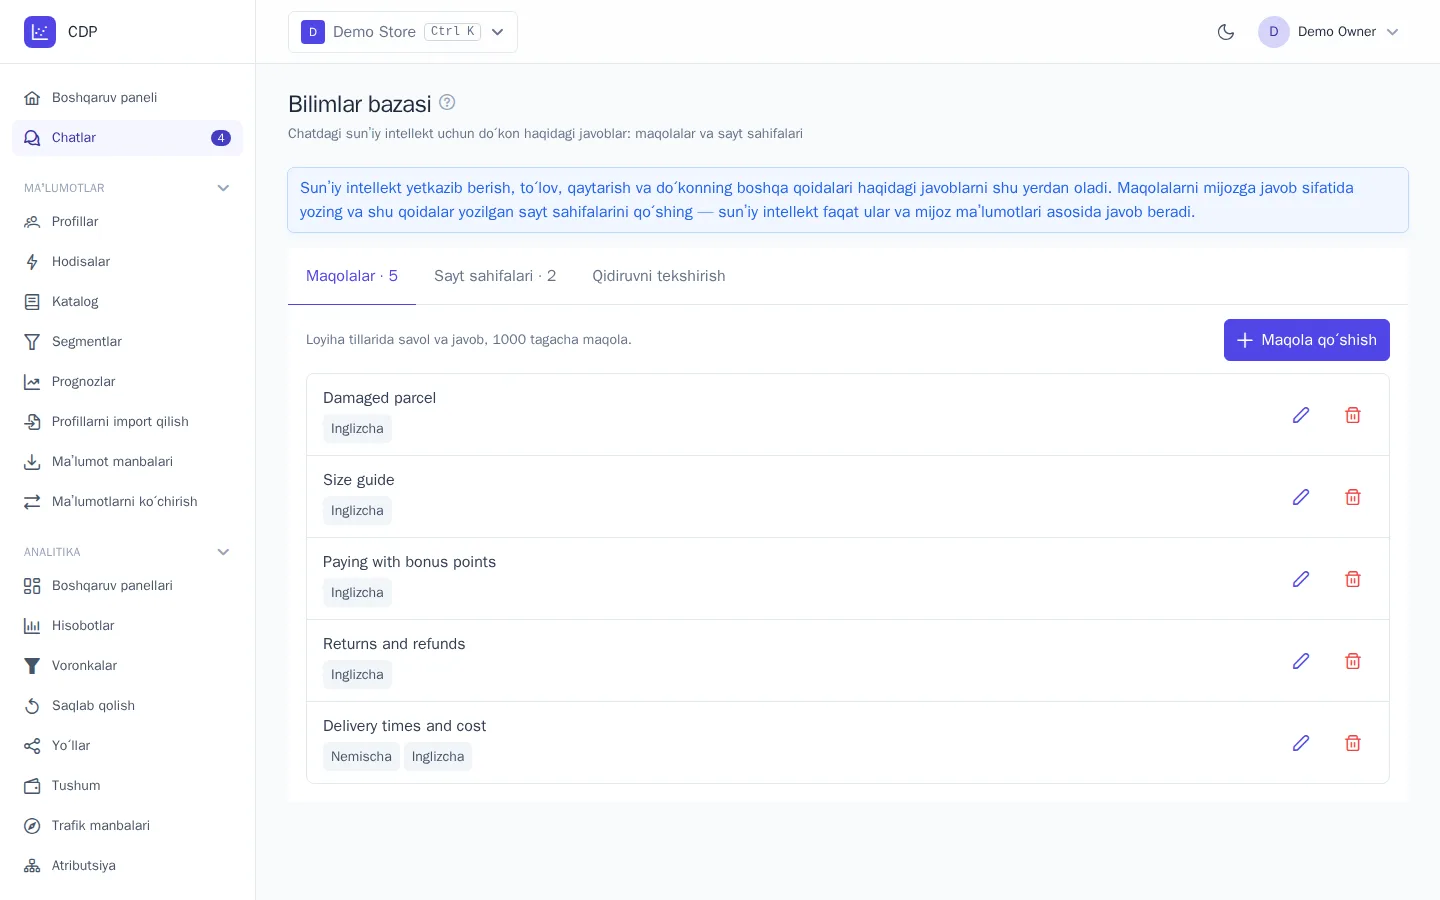Go to Saqlab qolish page
The height and width of the screenshot is (900, 1440).
127,706
